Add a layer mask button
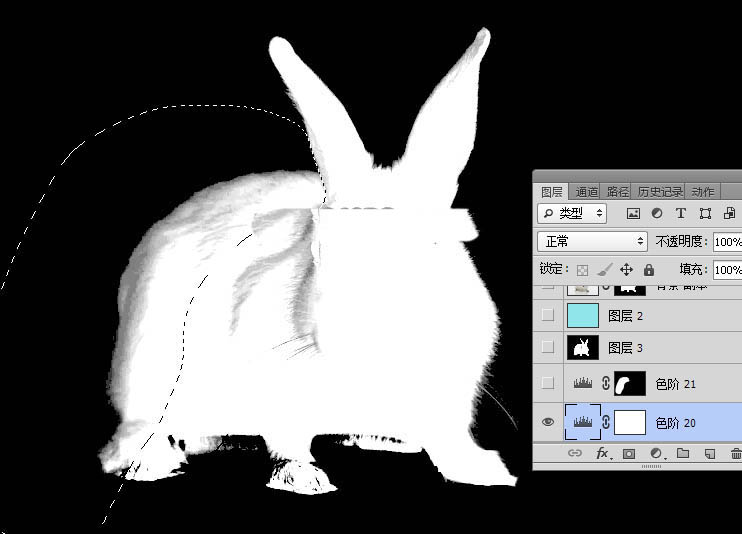742x534 pixels. pyautogui.click(x=629, y=454)
